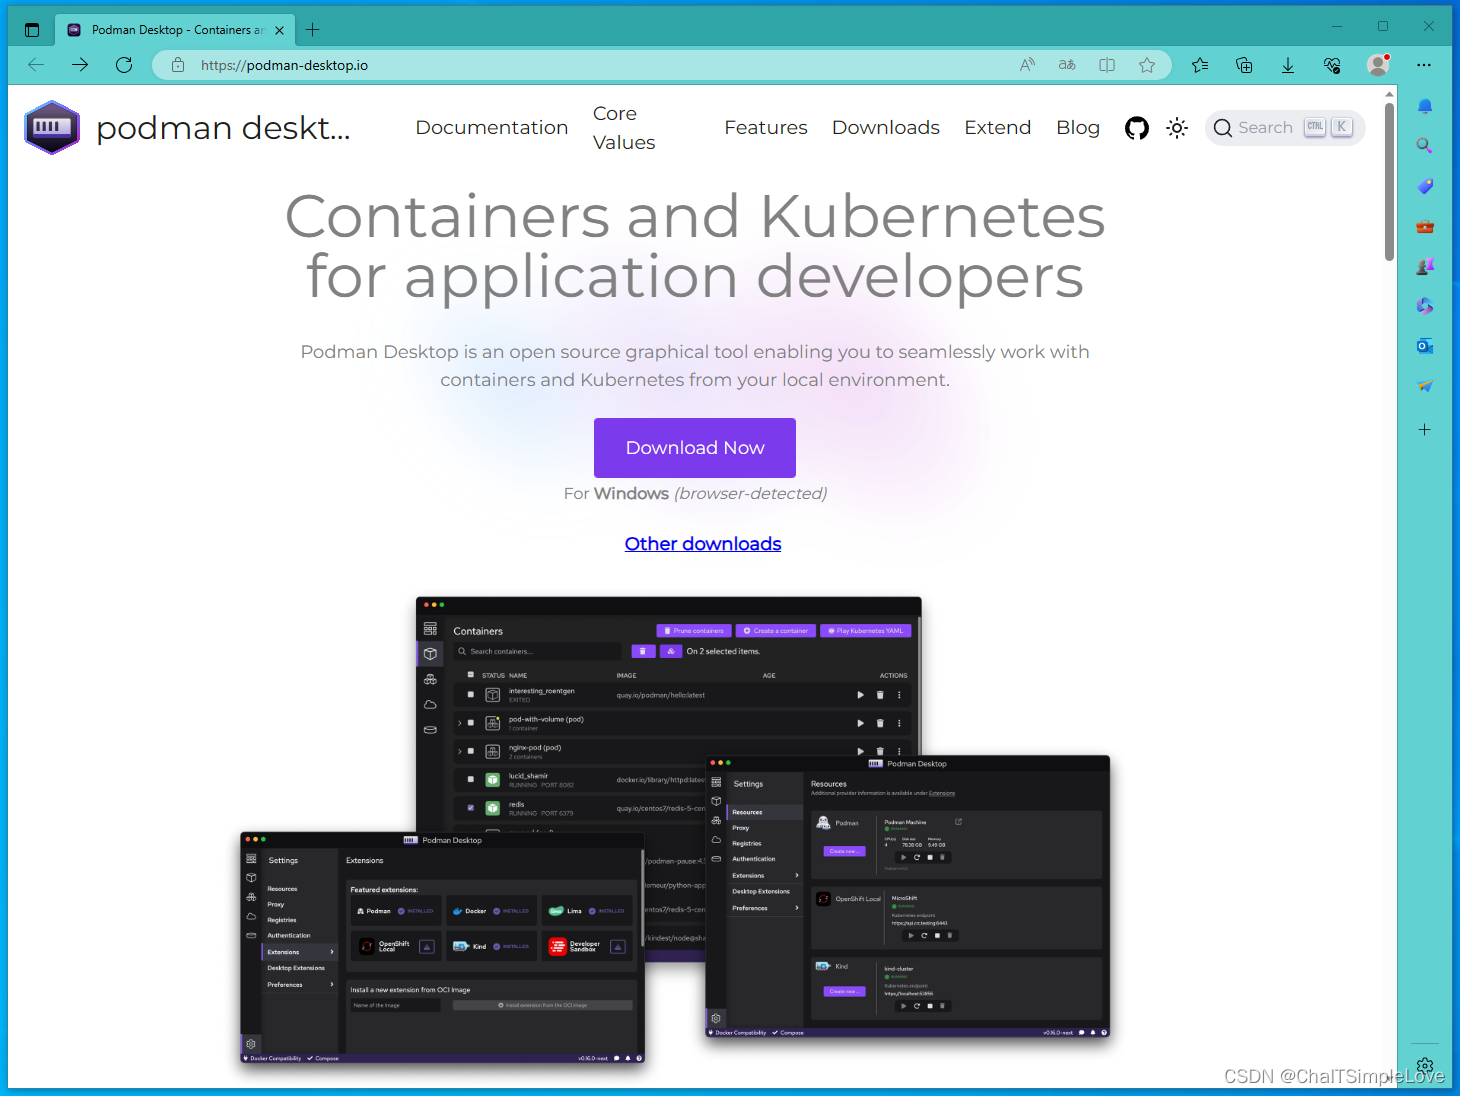Open the Core Values page

(624, 128)
